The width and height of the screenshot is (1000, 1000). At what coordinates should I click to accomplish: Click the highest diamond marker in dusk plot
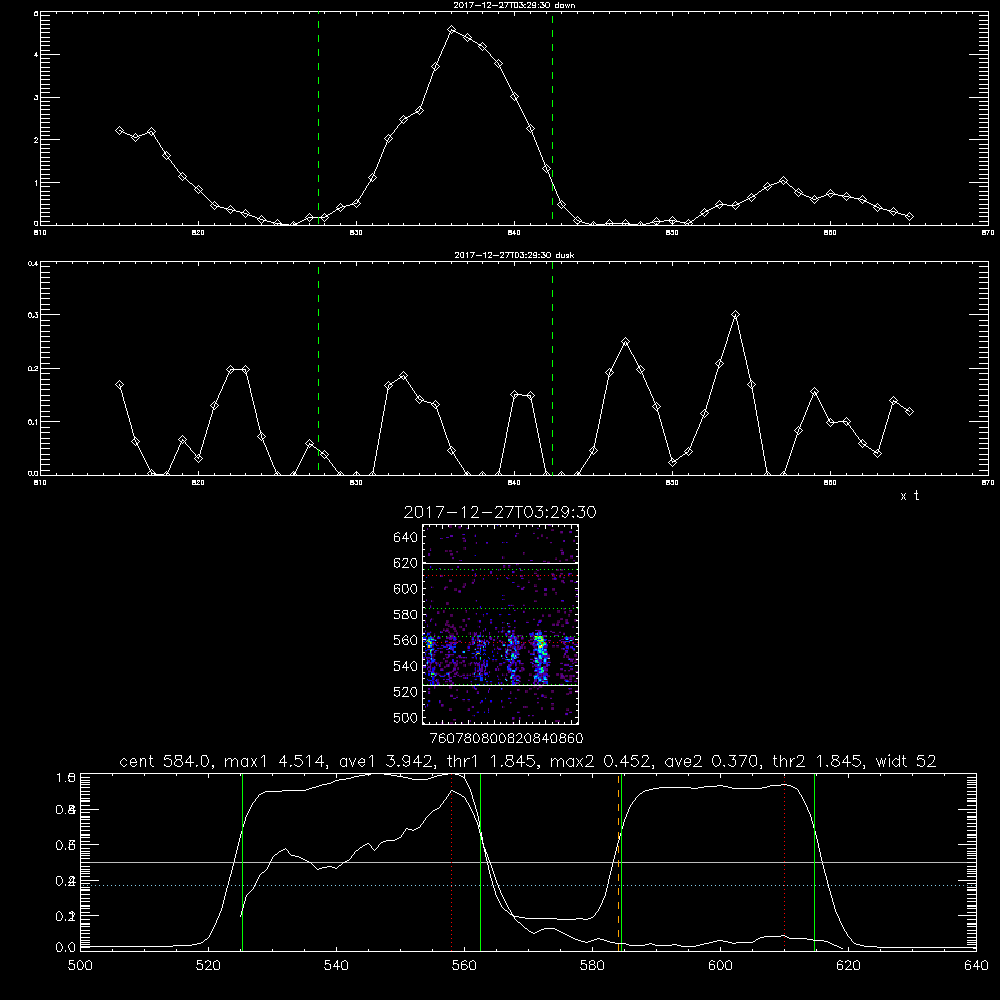click(x=735, y=315)
